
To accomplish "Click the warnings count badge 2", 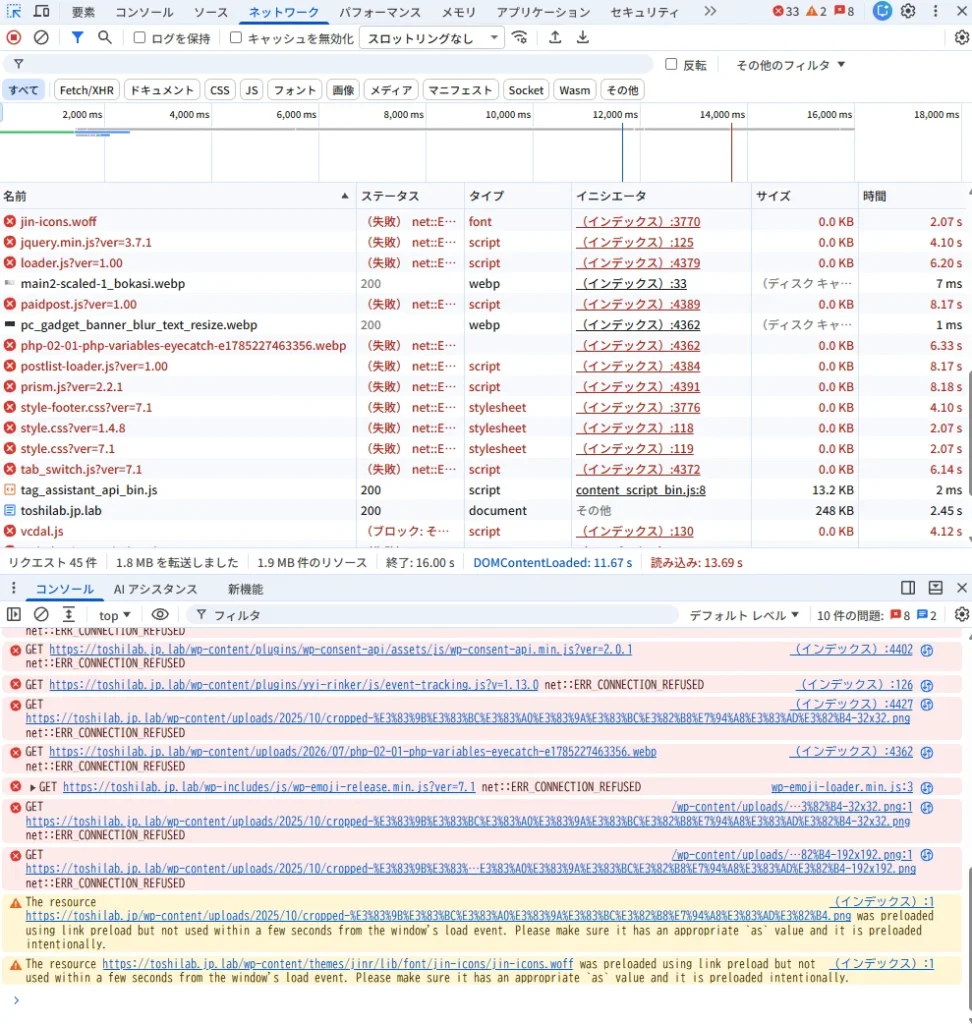I will pyautogui.click(x=817, y=11).
